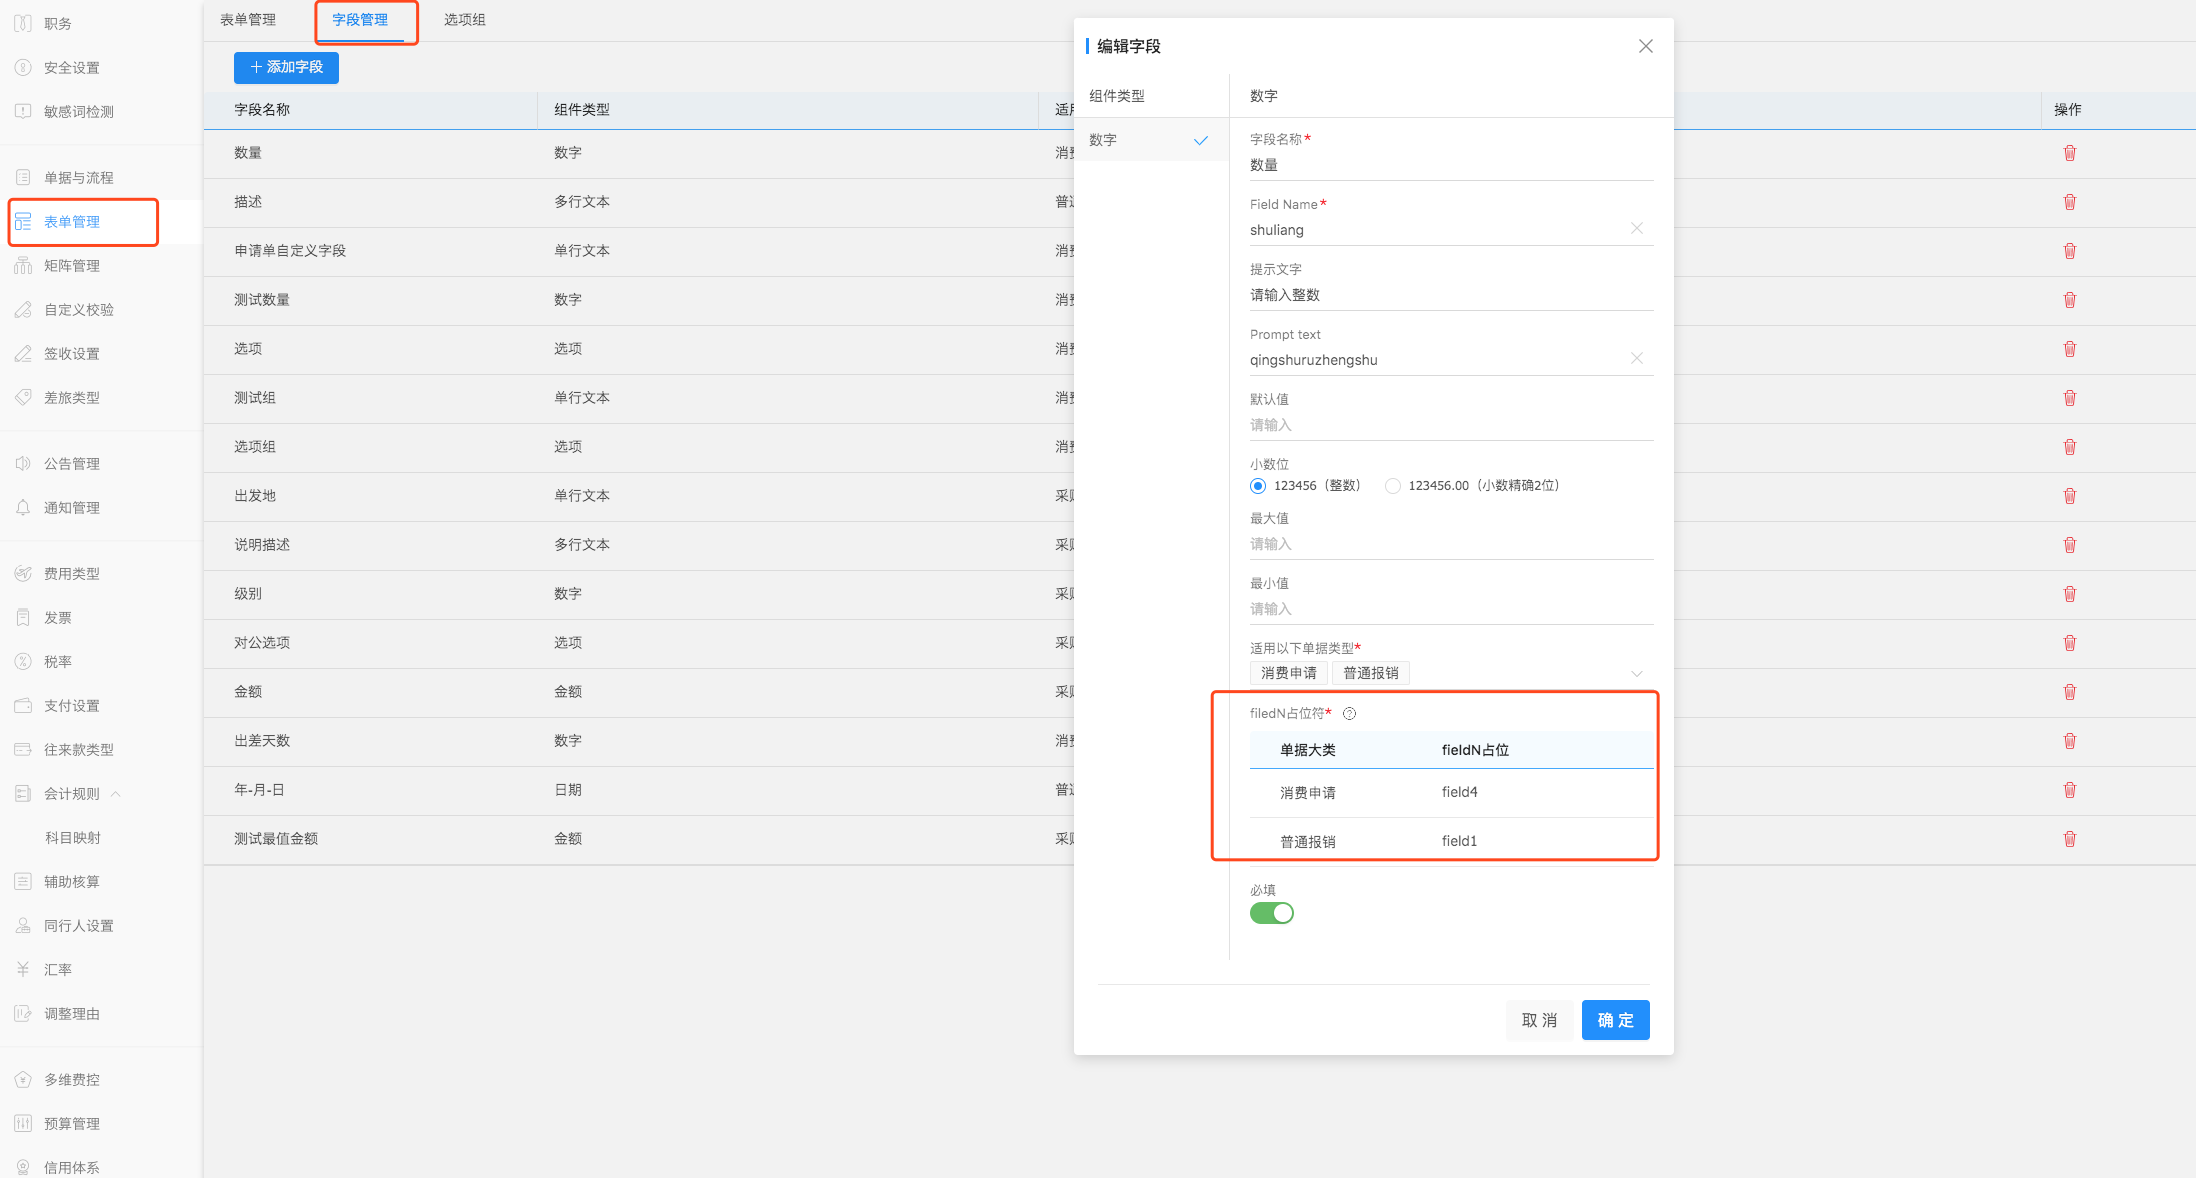Delete the 年-月-日 row
Viewport: 2196px width, 1178px height.
(2070, 790)
